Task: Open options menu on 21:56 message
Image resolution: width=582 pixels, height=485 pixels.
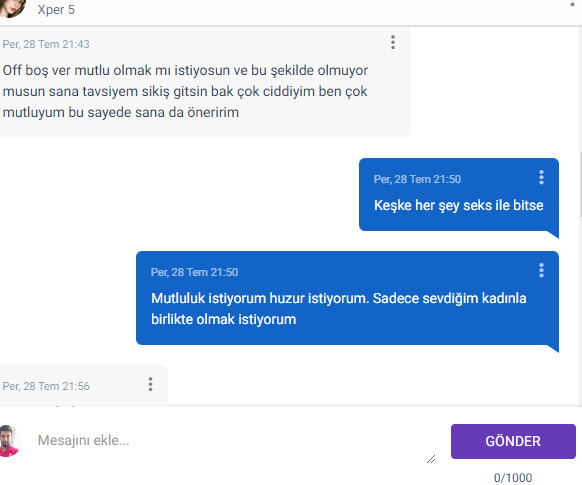Action: (x=150, y=384)
